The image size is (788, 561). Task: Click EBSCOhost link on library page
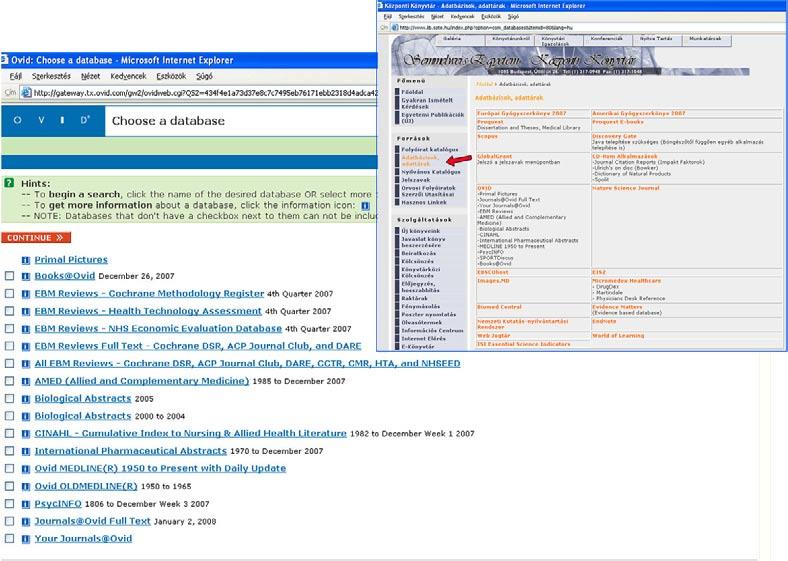492,272
